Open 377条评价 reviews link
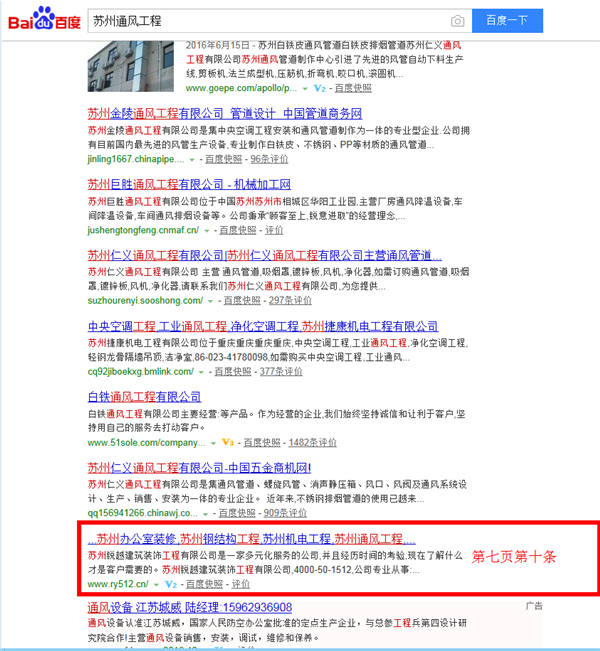Screen dimensions: 600x651 (281, 372)
